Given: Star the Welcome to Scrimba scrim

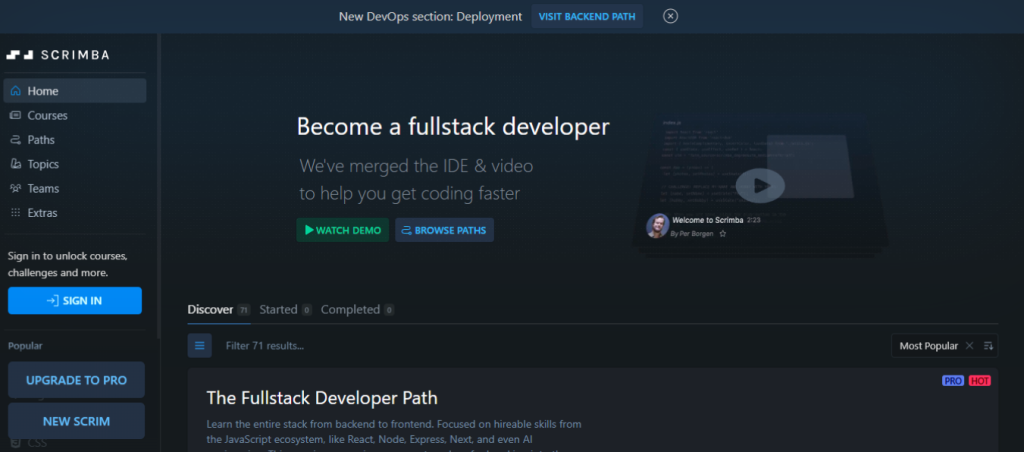Looking at the screenshot, I should click(x=723, y=234).
